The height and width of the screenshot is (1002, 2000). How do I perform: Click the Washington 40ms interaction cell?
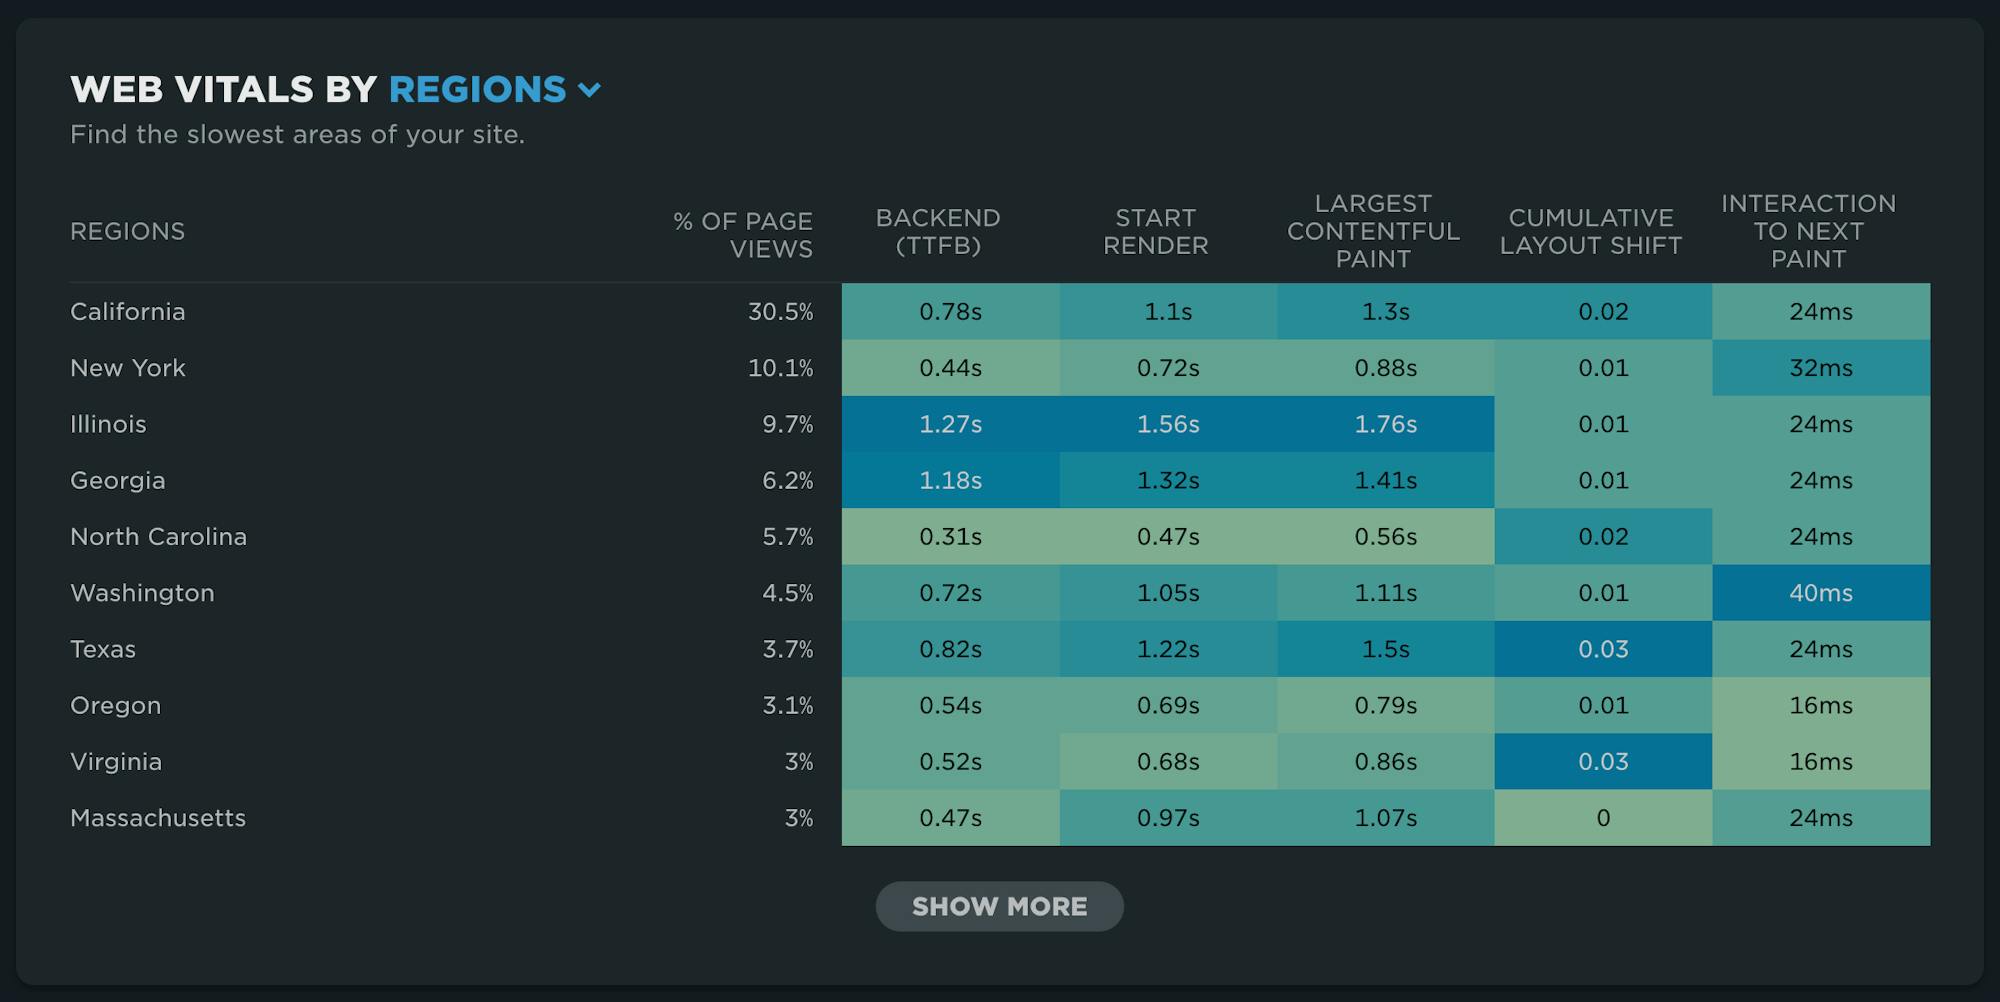[1821, 592]
